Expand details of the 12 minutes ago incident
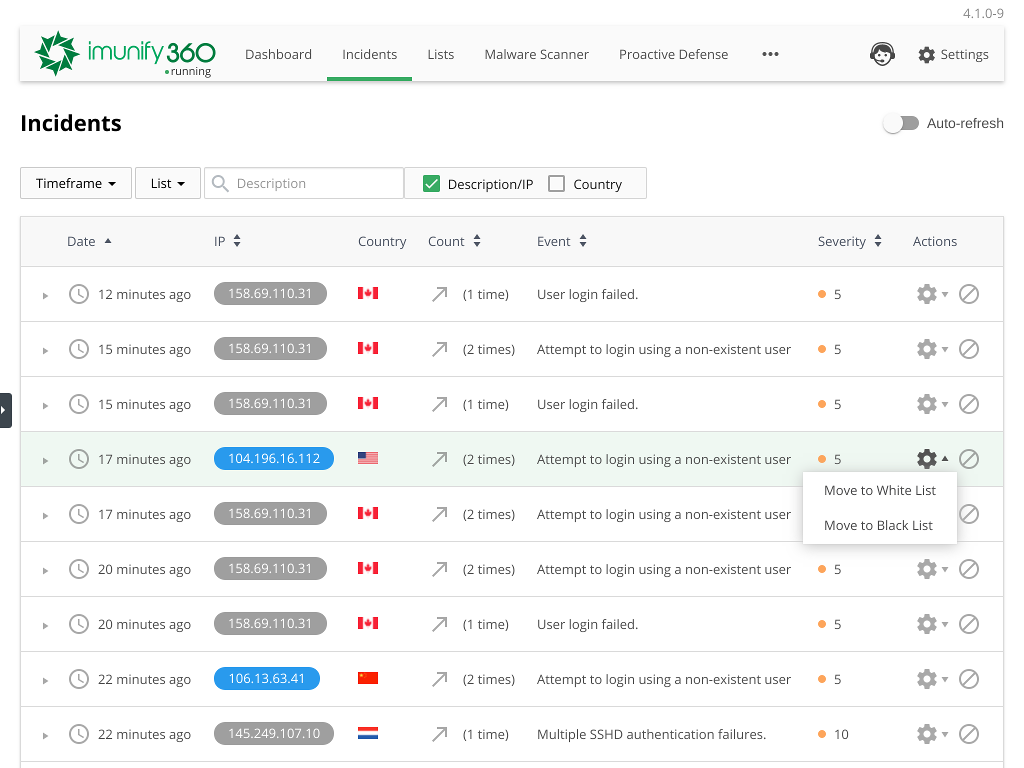Viewport: 1024px width, 768px height. 44,294
